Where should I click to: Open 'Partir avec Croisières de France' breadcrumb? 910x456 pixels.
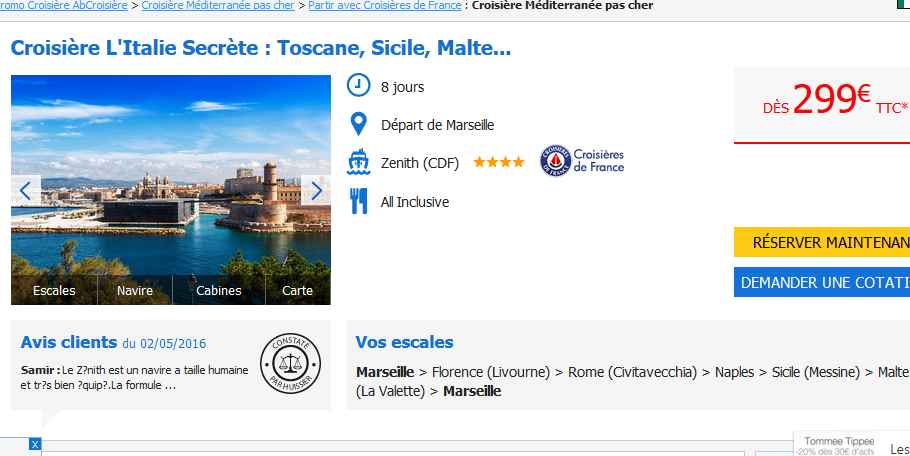(385, 6)
